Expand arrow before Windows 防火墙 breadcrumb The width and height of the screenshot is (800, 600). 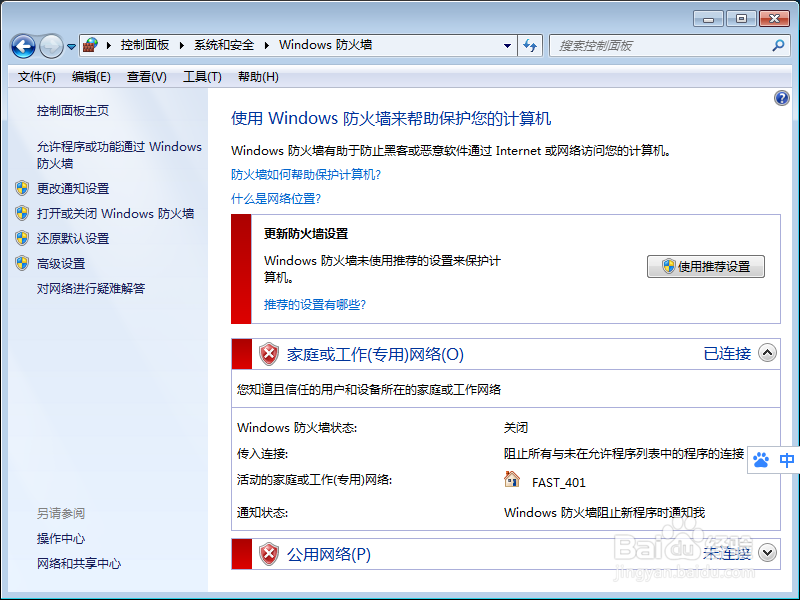267,45
